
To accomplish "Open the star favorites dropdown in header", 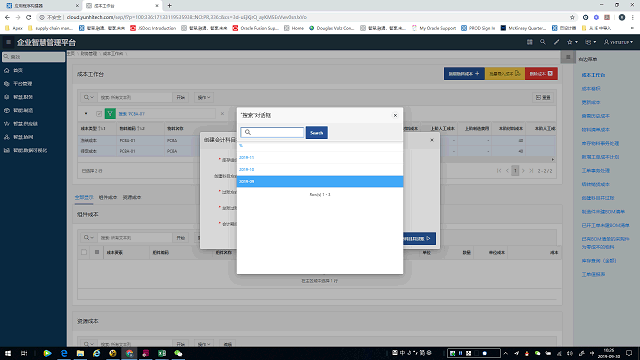I will (572, 42).
